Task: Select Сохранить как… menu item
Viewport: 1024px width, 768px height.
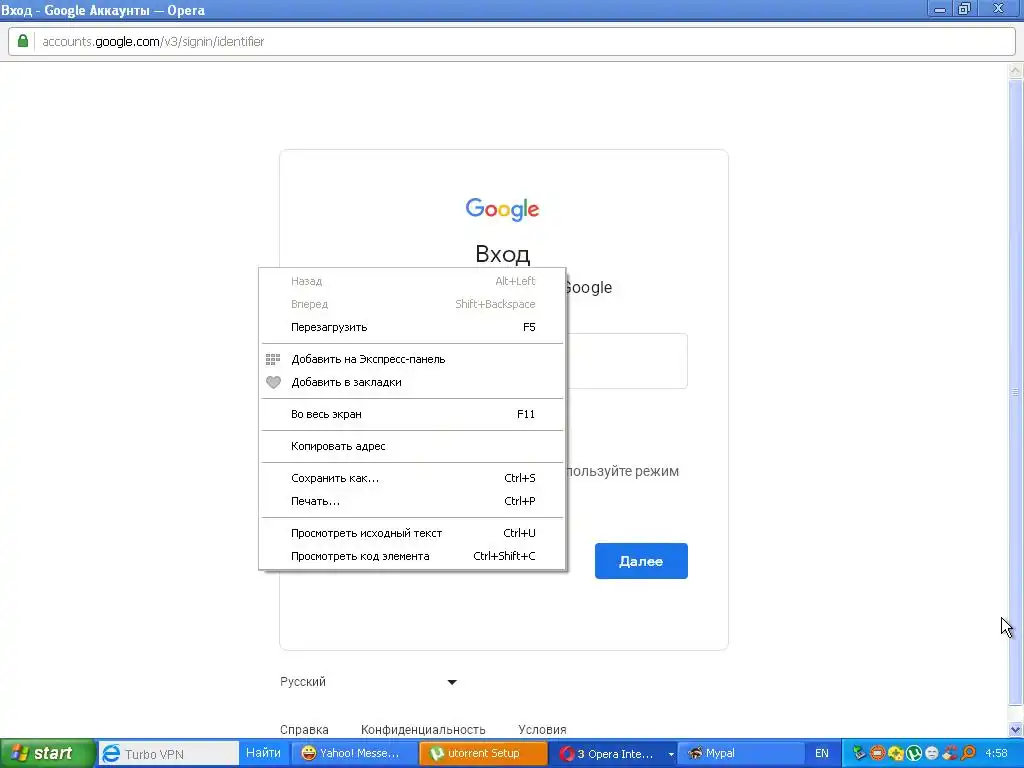Action: (x=412, y=478)
